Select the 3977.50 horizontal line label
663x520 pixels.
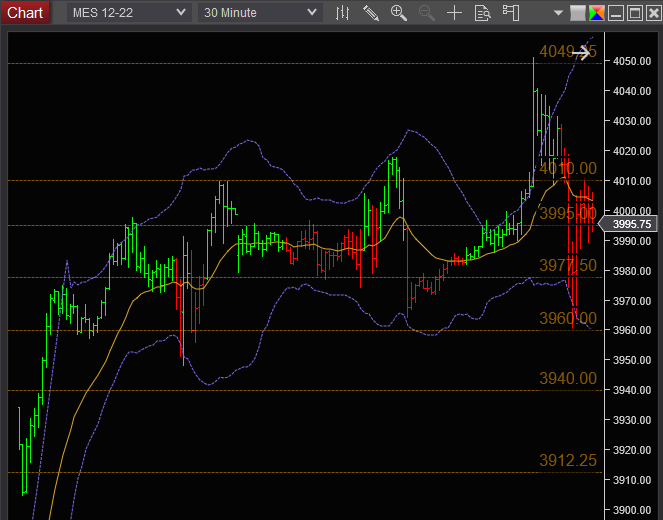[x=568, y=265]
